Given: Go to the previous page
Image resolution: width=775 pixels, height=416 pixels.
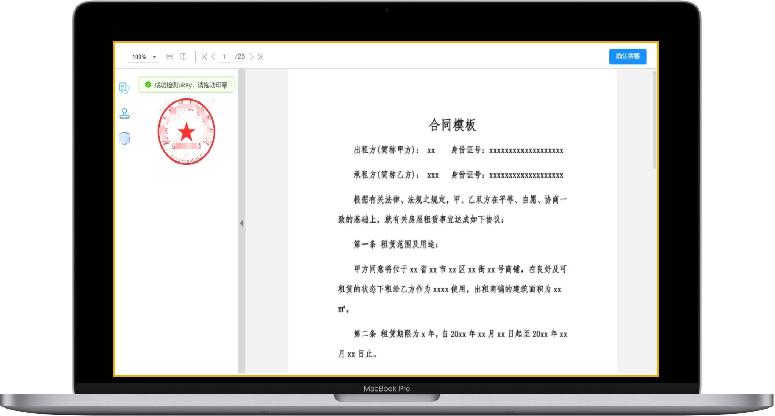Looking at the screenshot, I should click(214, 57).
